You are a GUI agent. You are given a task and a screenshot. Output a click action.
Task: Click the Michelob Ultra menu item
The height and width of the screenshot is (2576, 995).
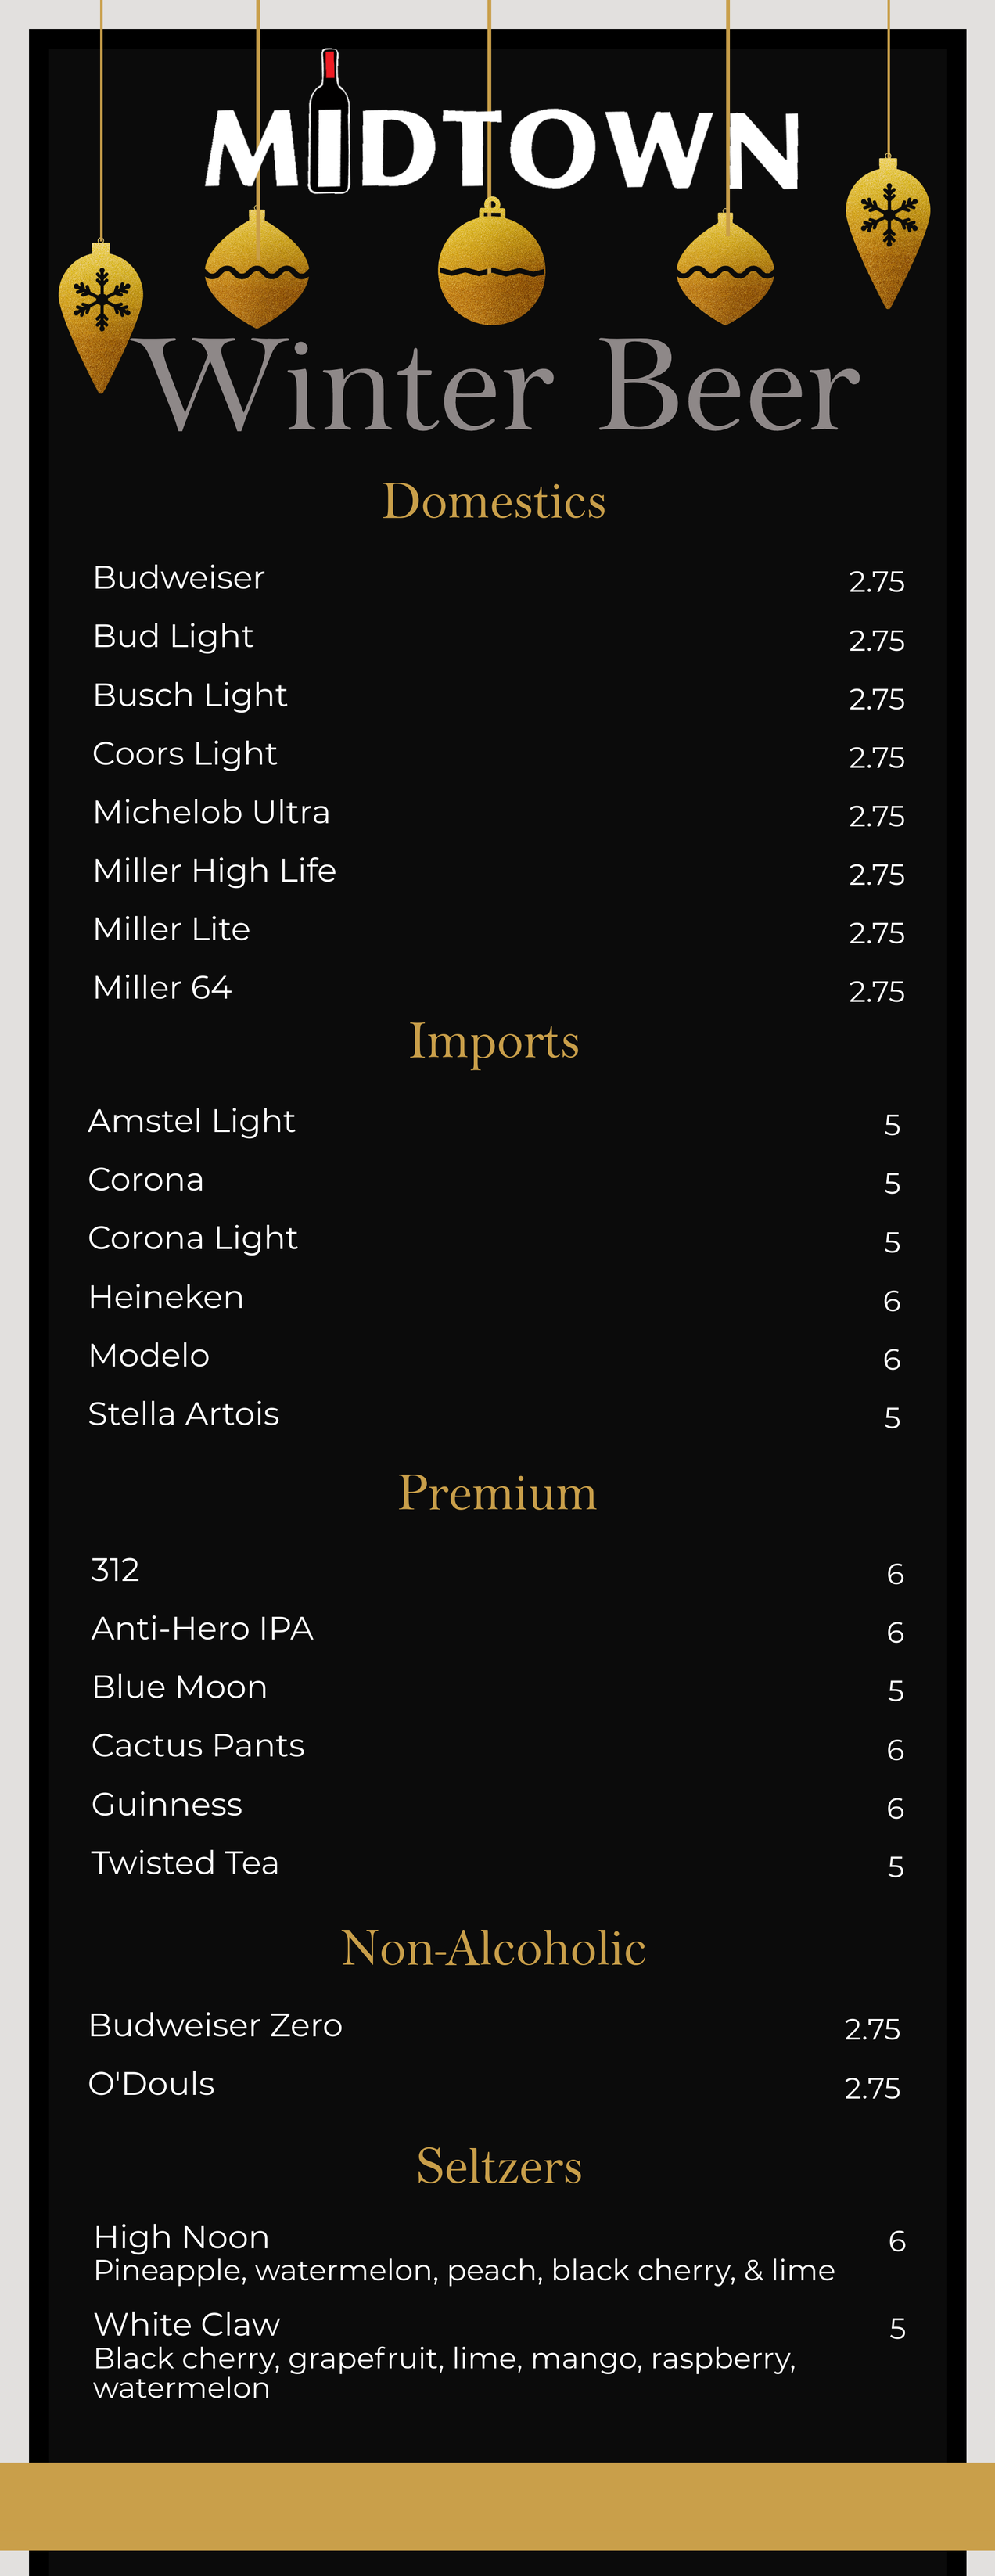coord(211,812)
